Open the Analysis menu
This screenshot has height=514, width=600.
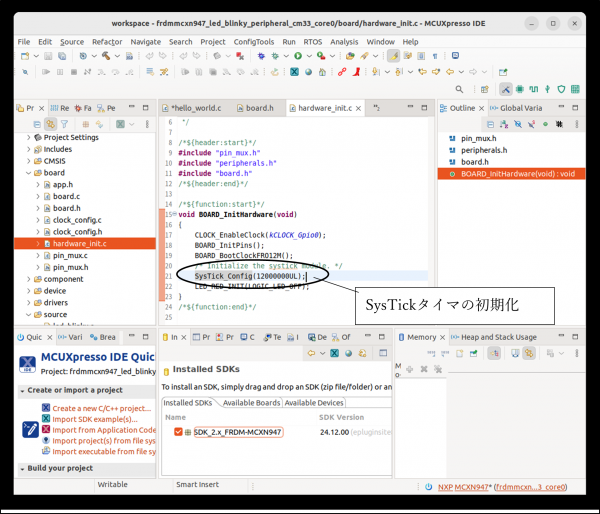point(344,42)
